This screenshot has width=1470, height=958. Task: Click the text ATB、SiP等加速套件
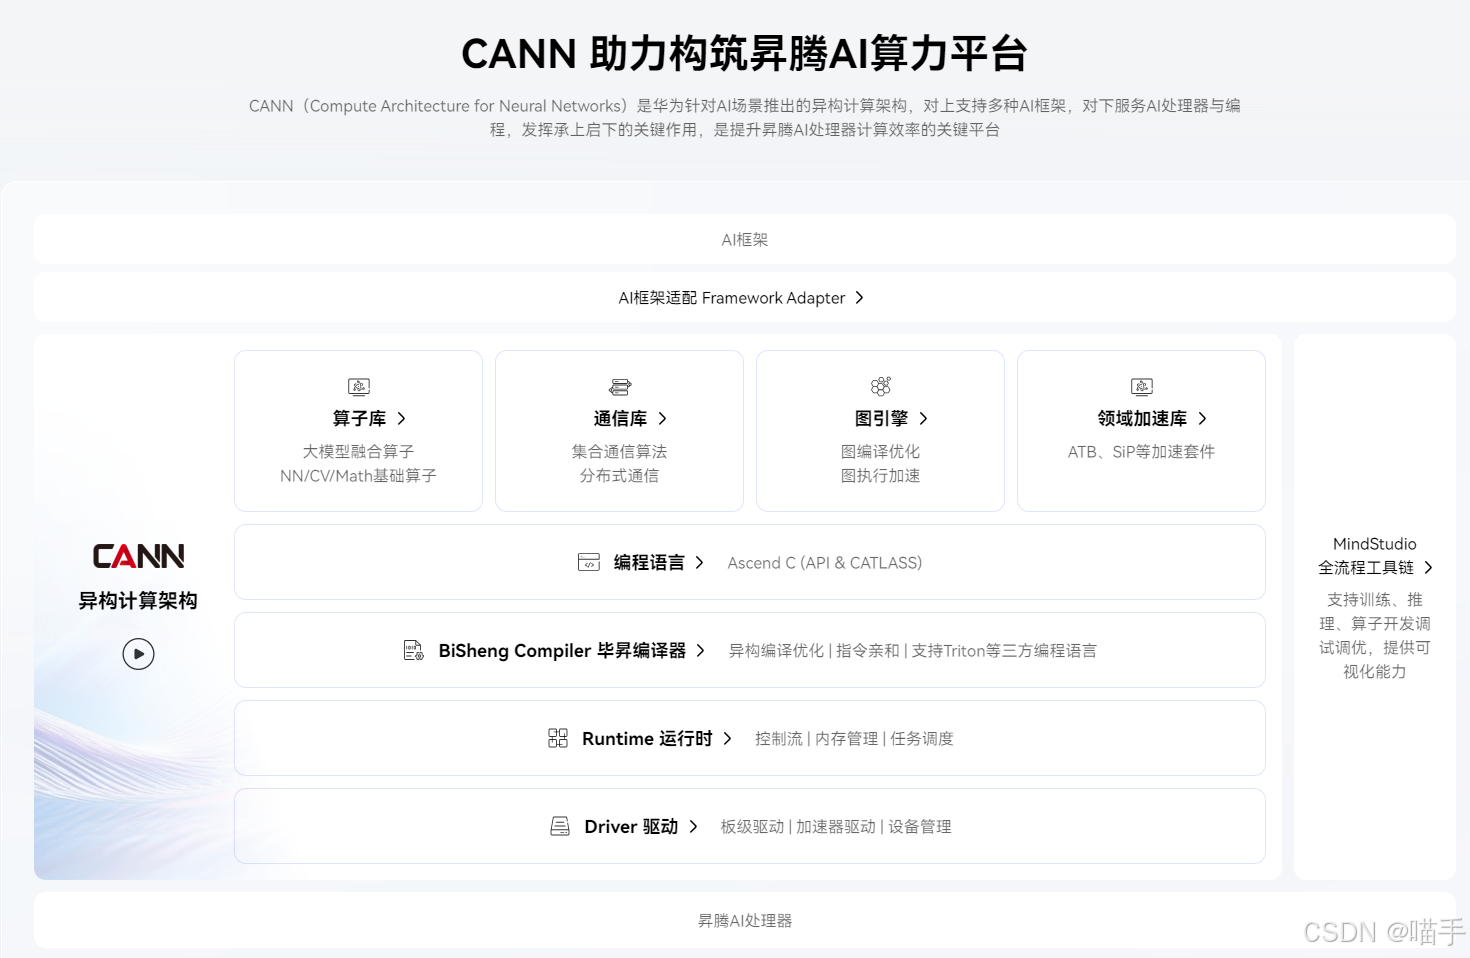1141,452
